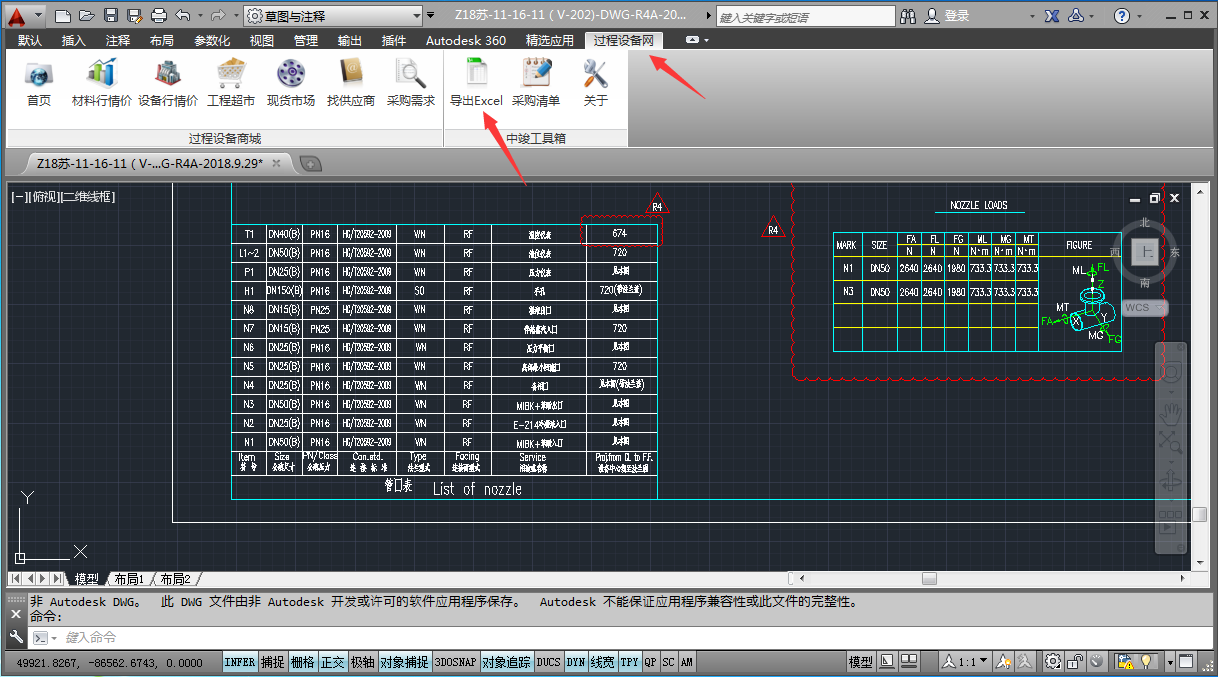Viewport: 1218px width, 677px height.
Task: Open the AutoCAD application menu logo
Action: click(18, 15)
